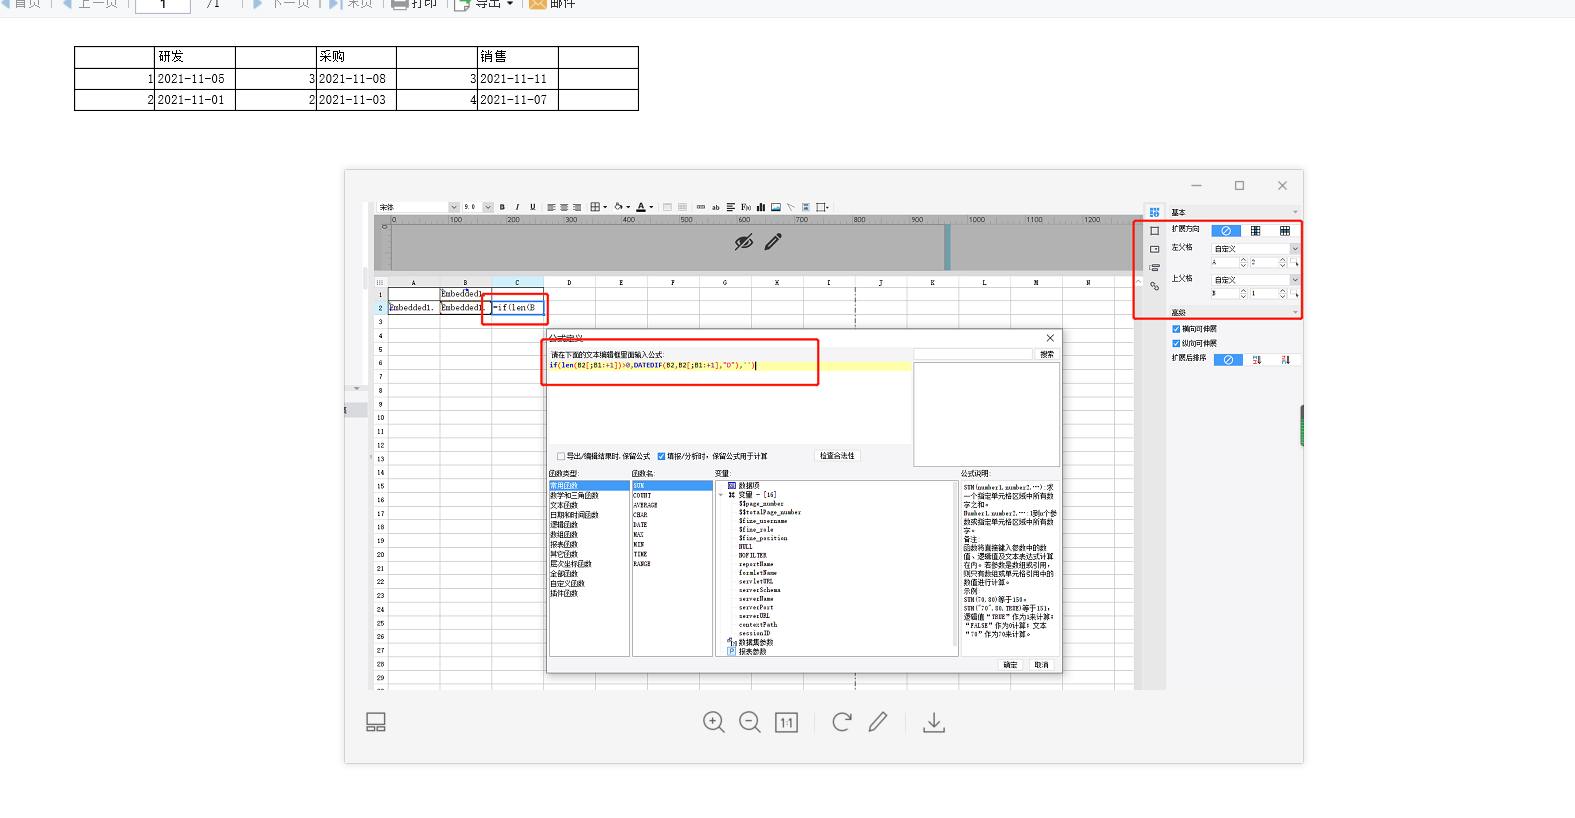Insert a formula with the F(x) icon
This screenshot has width=1575, height=818.
coord(746,207)
